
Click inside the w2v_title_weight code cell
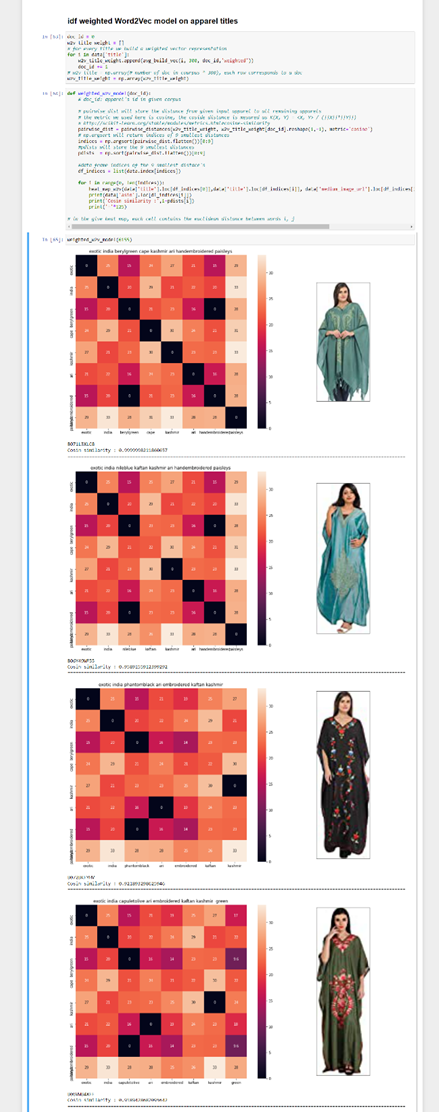pyautogui.click(x=240, y=59)
